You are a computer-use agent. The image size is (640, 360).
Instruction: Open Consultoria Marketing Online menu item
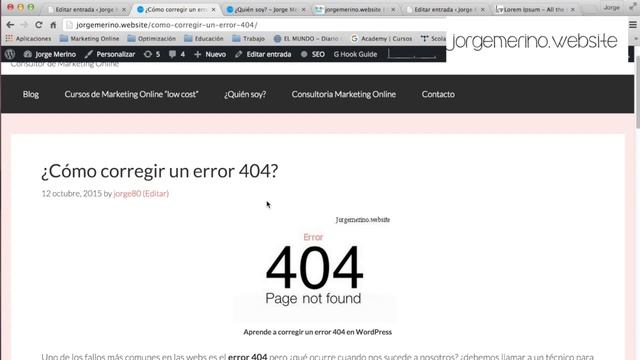[344, 94]
